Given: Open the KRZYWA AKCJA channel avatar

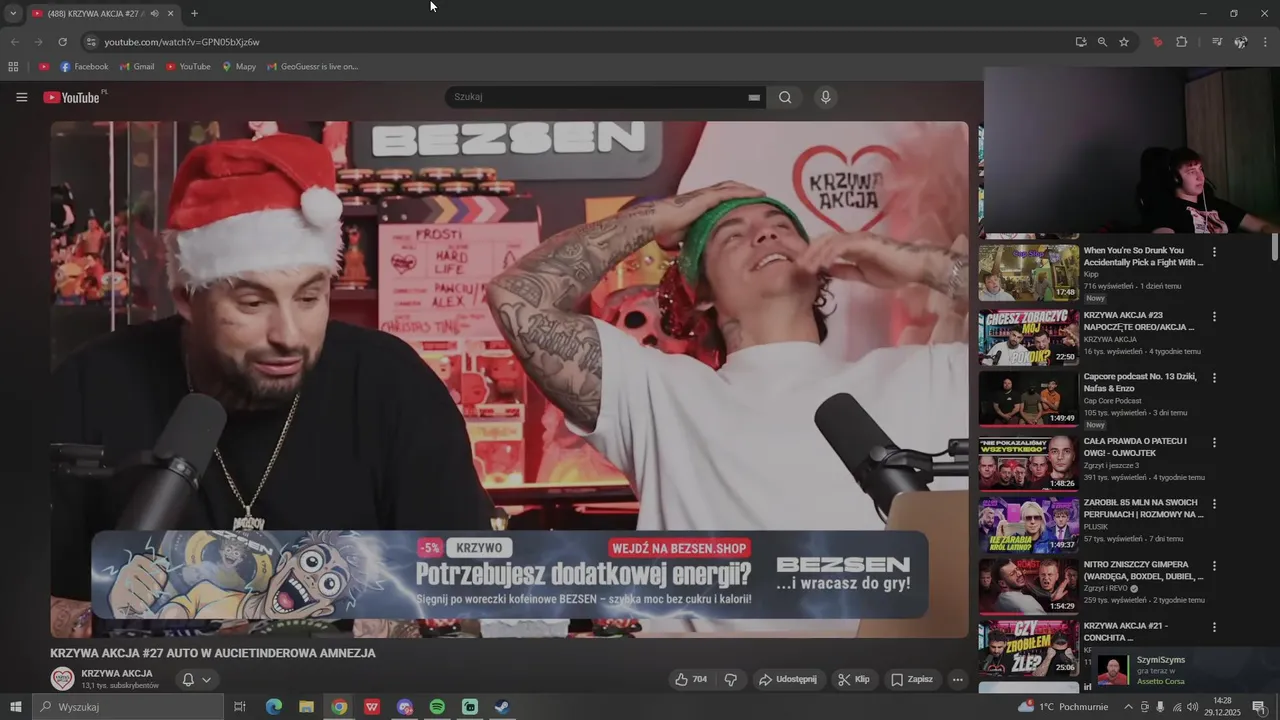Looking at the screenshot, I should pos(63,679).
